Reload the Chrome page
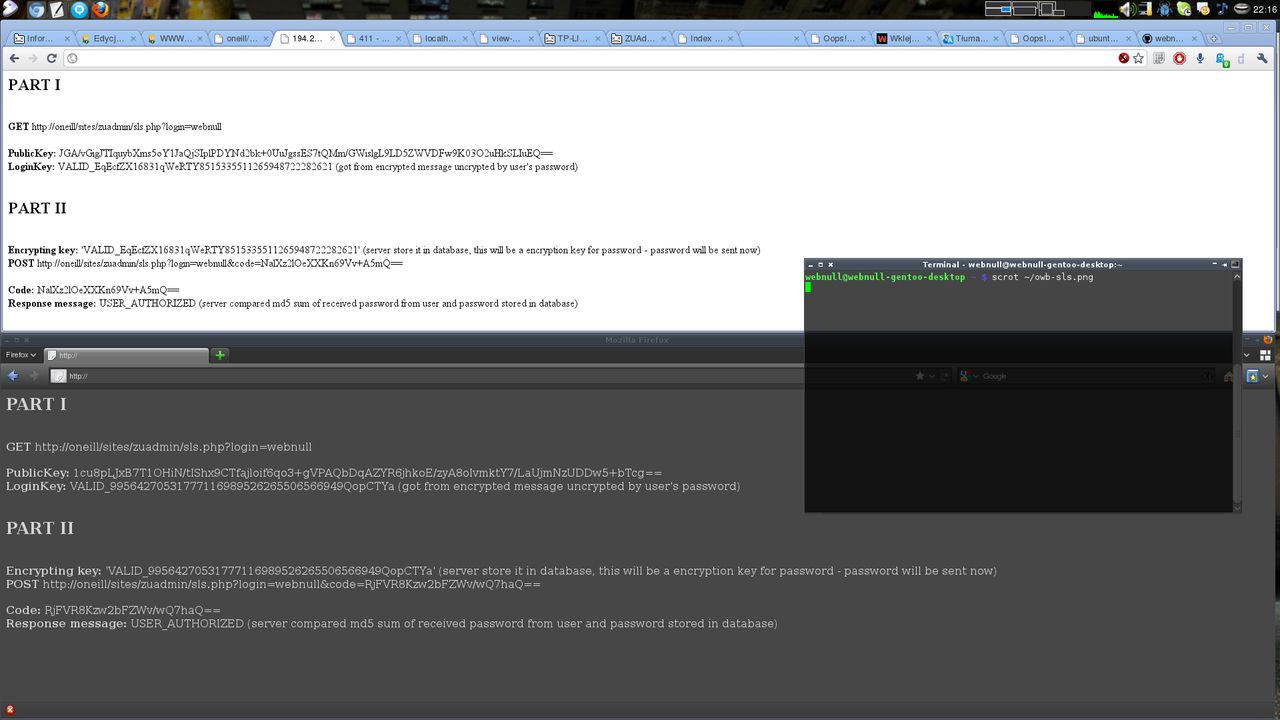The width and height of the screenshot is (1280, 720). pyautogui.click(x=51, y=58)
